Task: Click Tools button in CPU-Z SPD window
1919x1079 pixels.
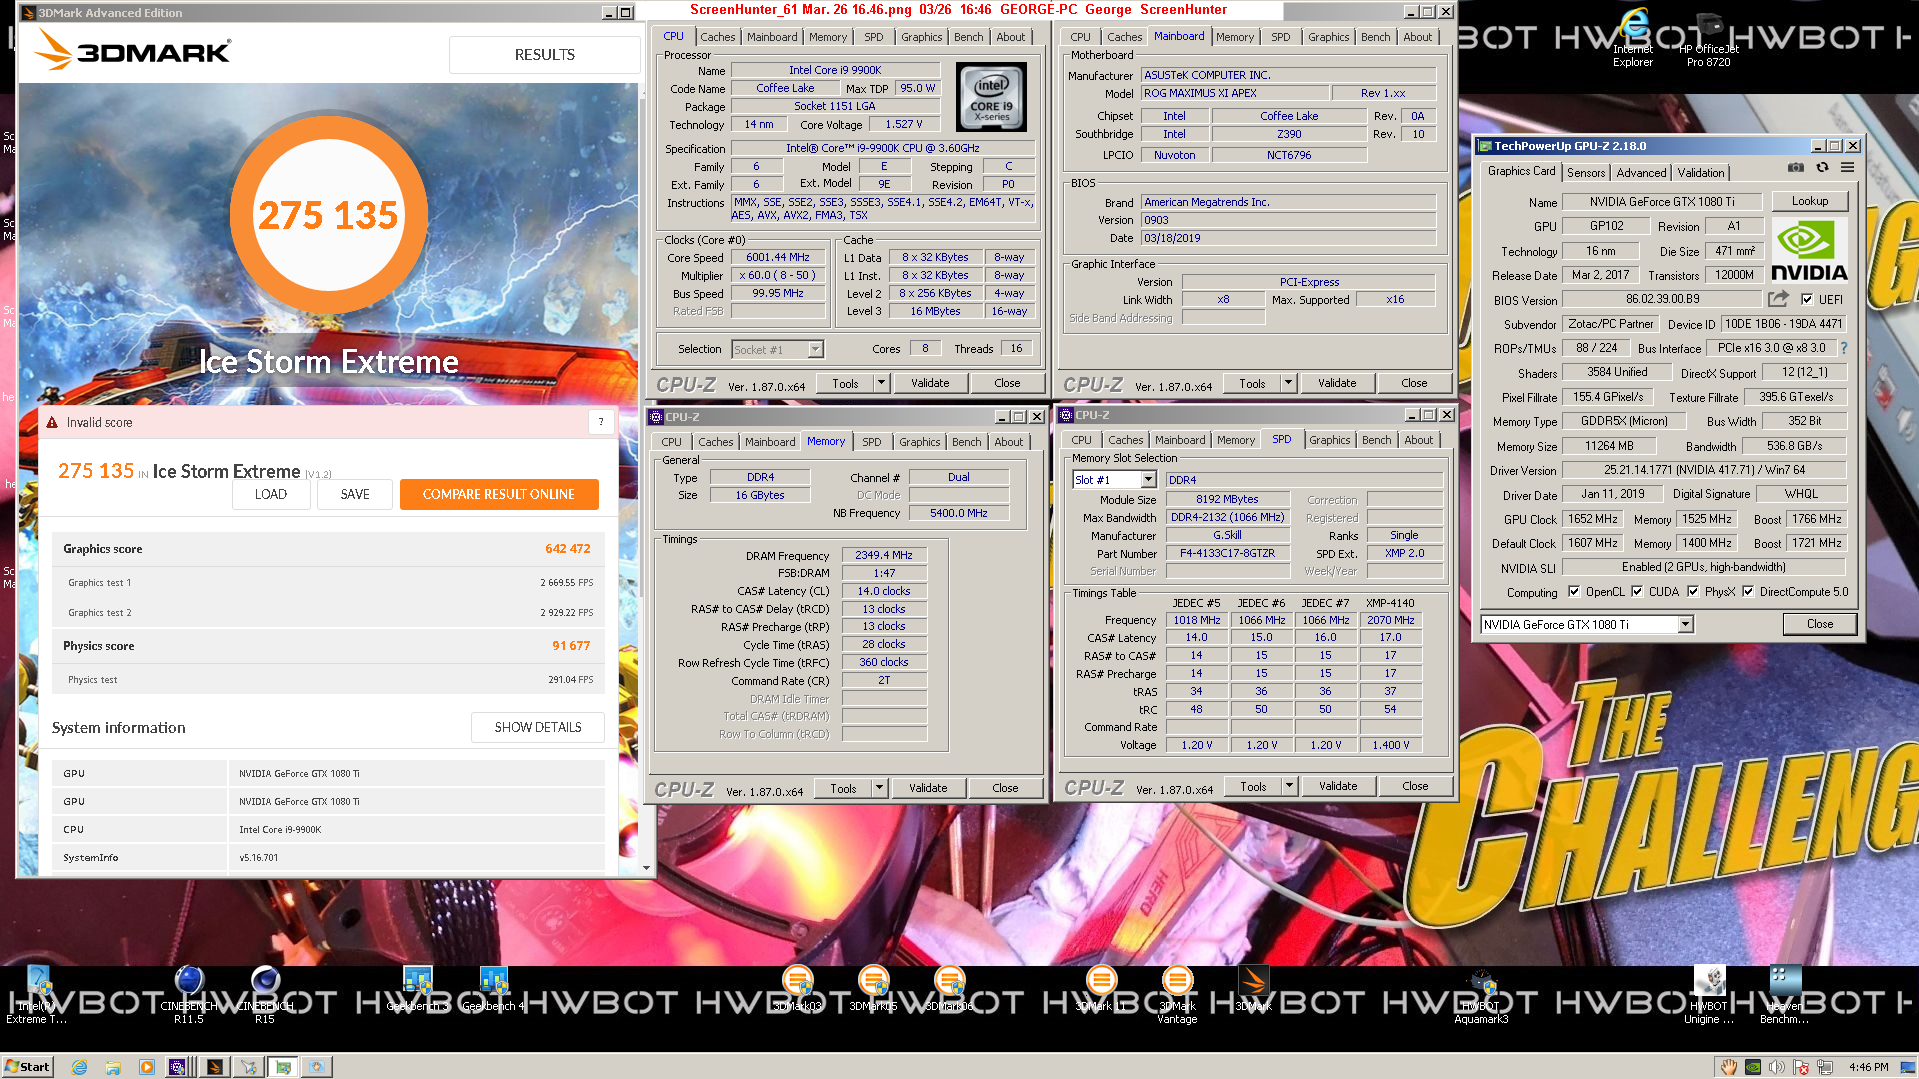Action: (x=1253, y=786)
